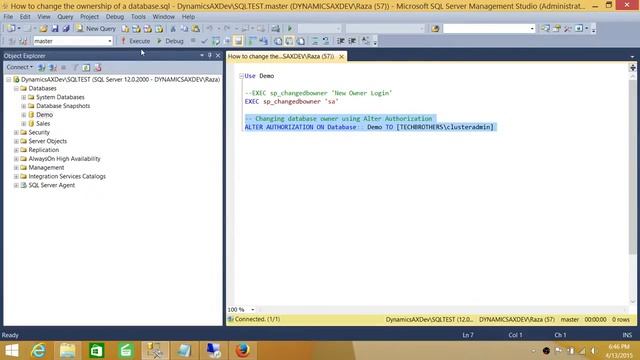Open File Explorer from the taskbar
The width and height of the screenshot is (640, 360).
point(67,351)
